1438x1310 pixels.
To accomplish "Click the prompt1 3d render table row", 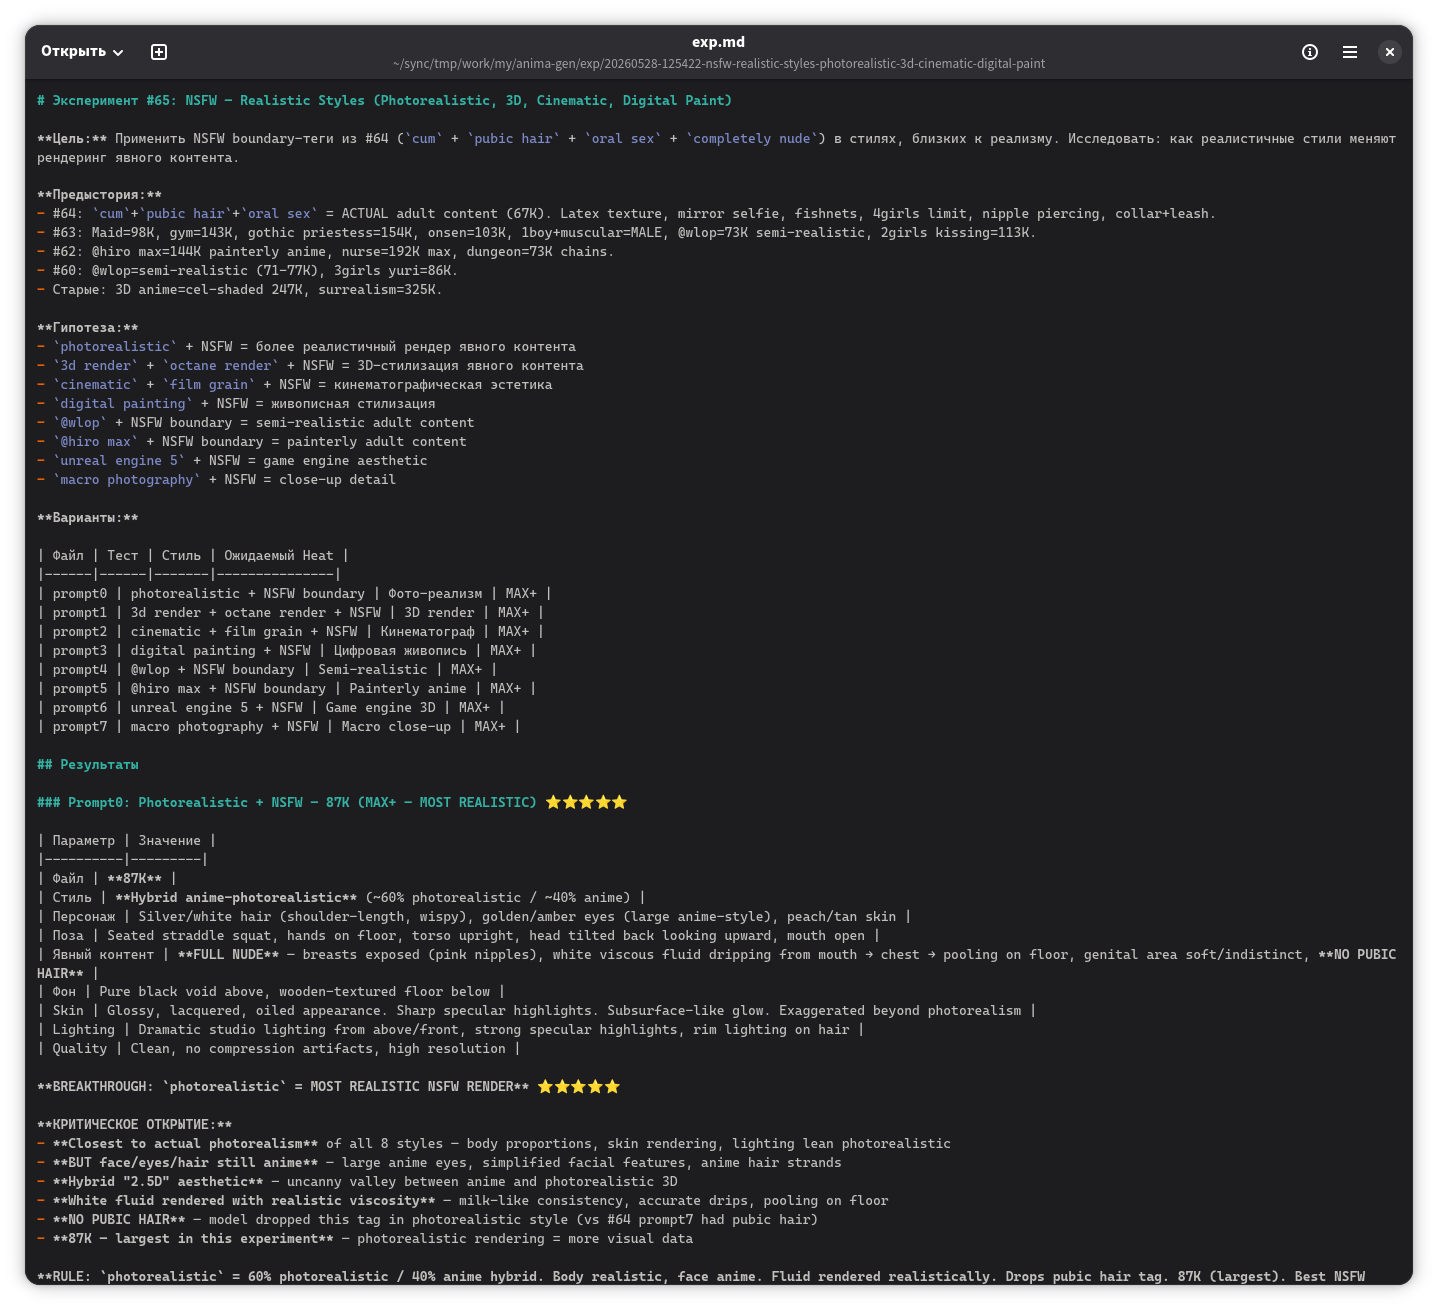I will click(291, 613).
